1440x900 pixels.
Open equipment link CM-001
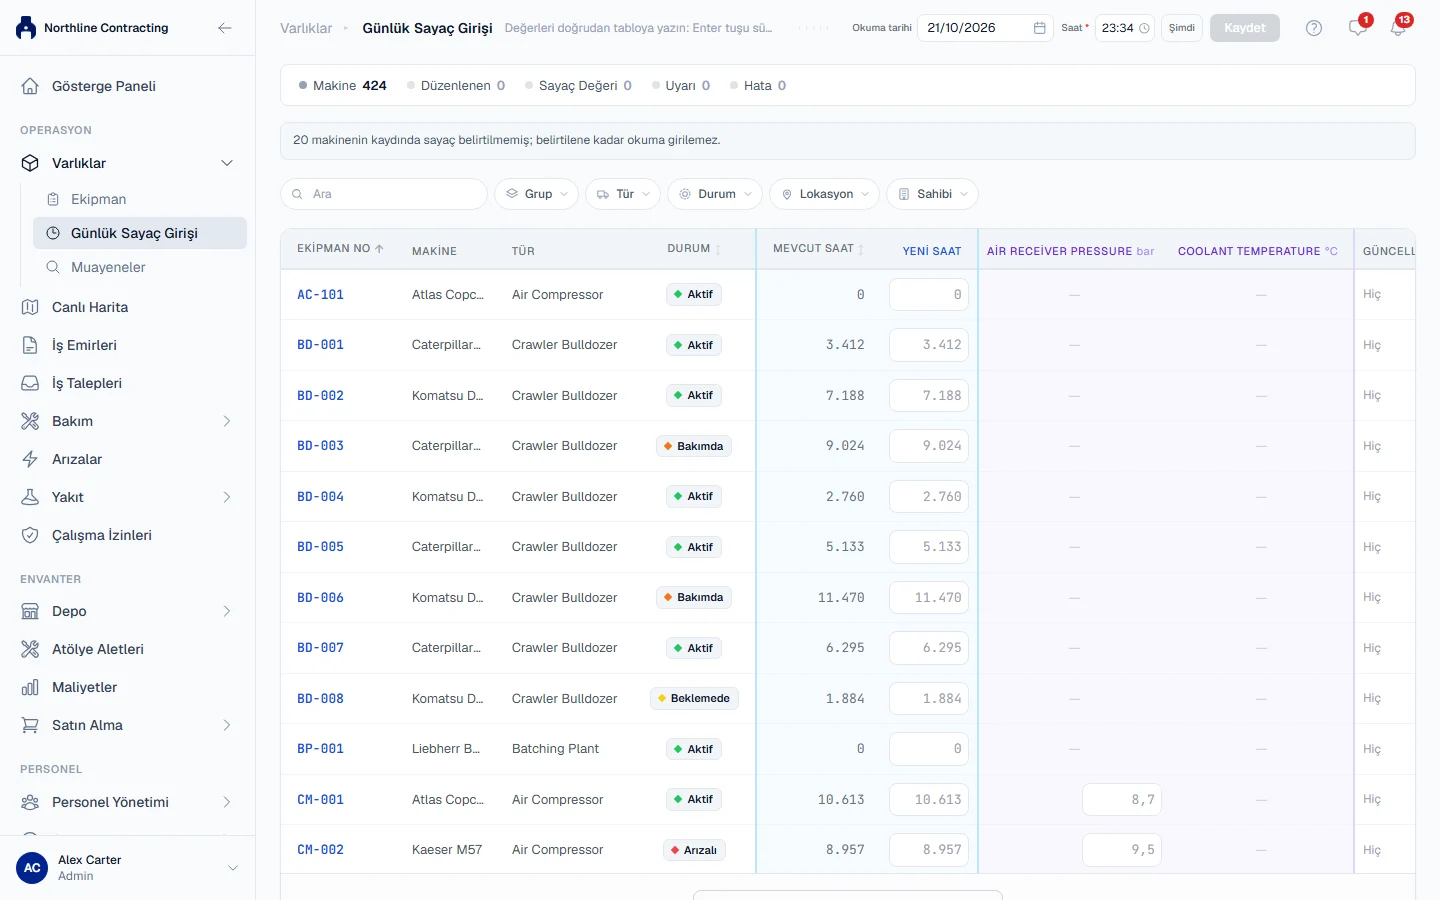pyautogui.click(x=320, y=800)
